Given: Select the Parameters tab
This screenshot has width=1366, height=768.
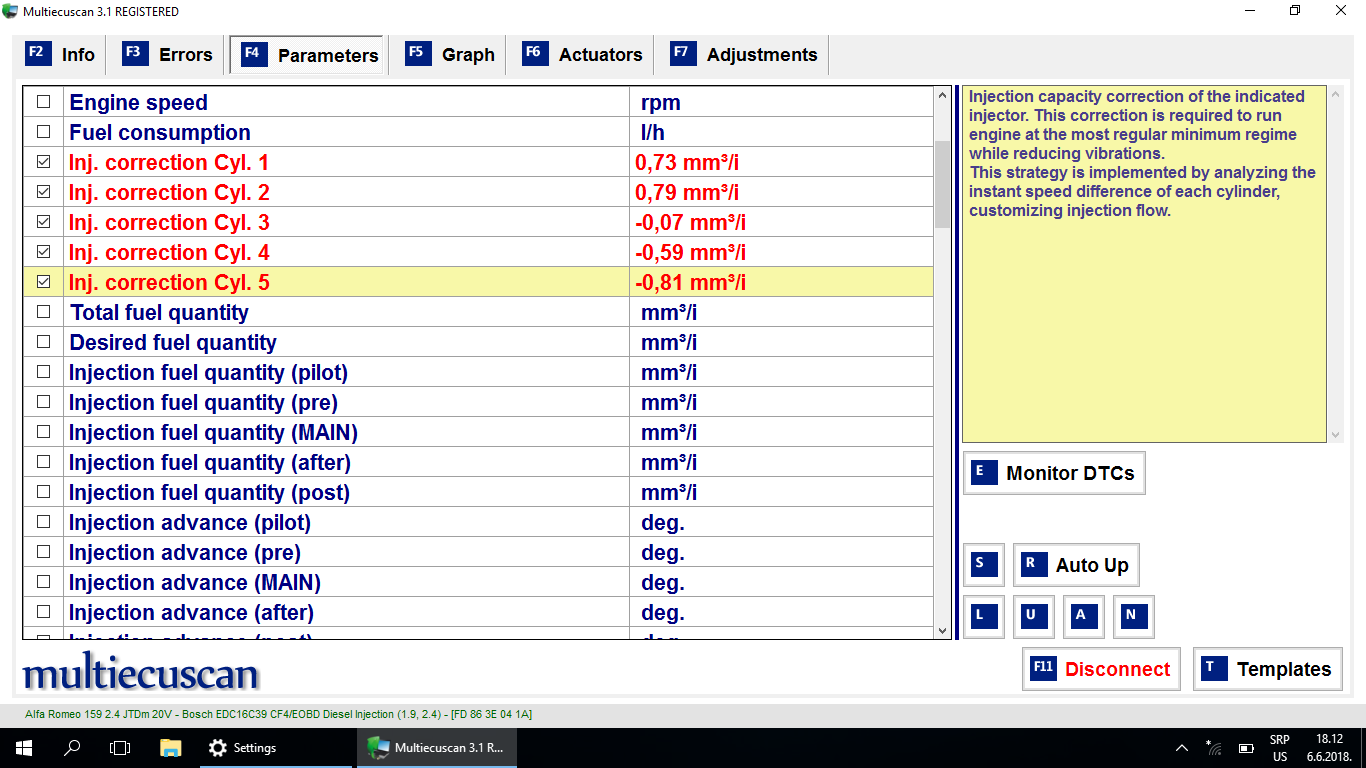Looking at the screenshot, I should (309, 56).
